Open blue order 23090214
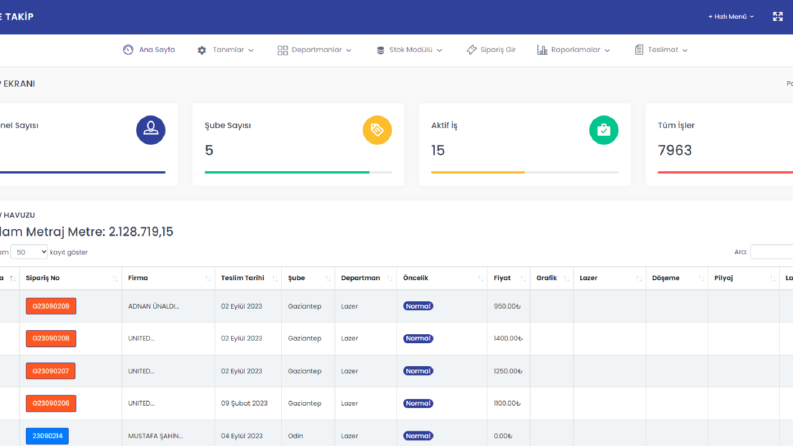The height and width of the screenshot is (446, 793). (48, 435)
